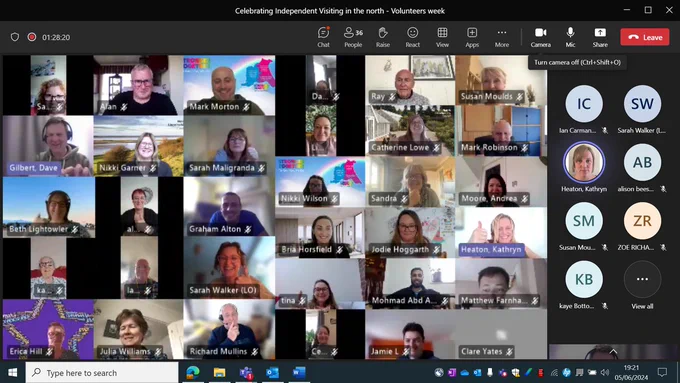Select Nikki Wilson's video tile
Image resolution: width=680 pixels, height=383 pixels.
coord(320,182)
